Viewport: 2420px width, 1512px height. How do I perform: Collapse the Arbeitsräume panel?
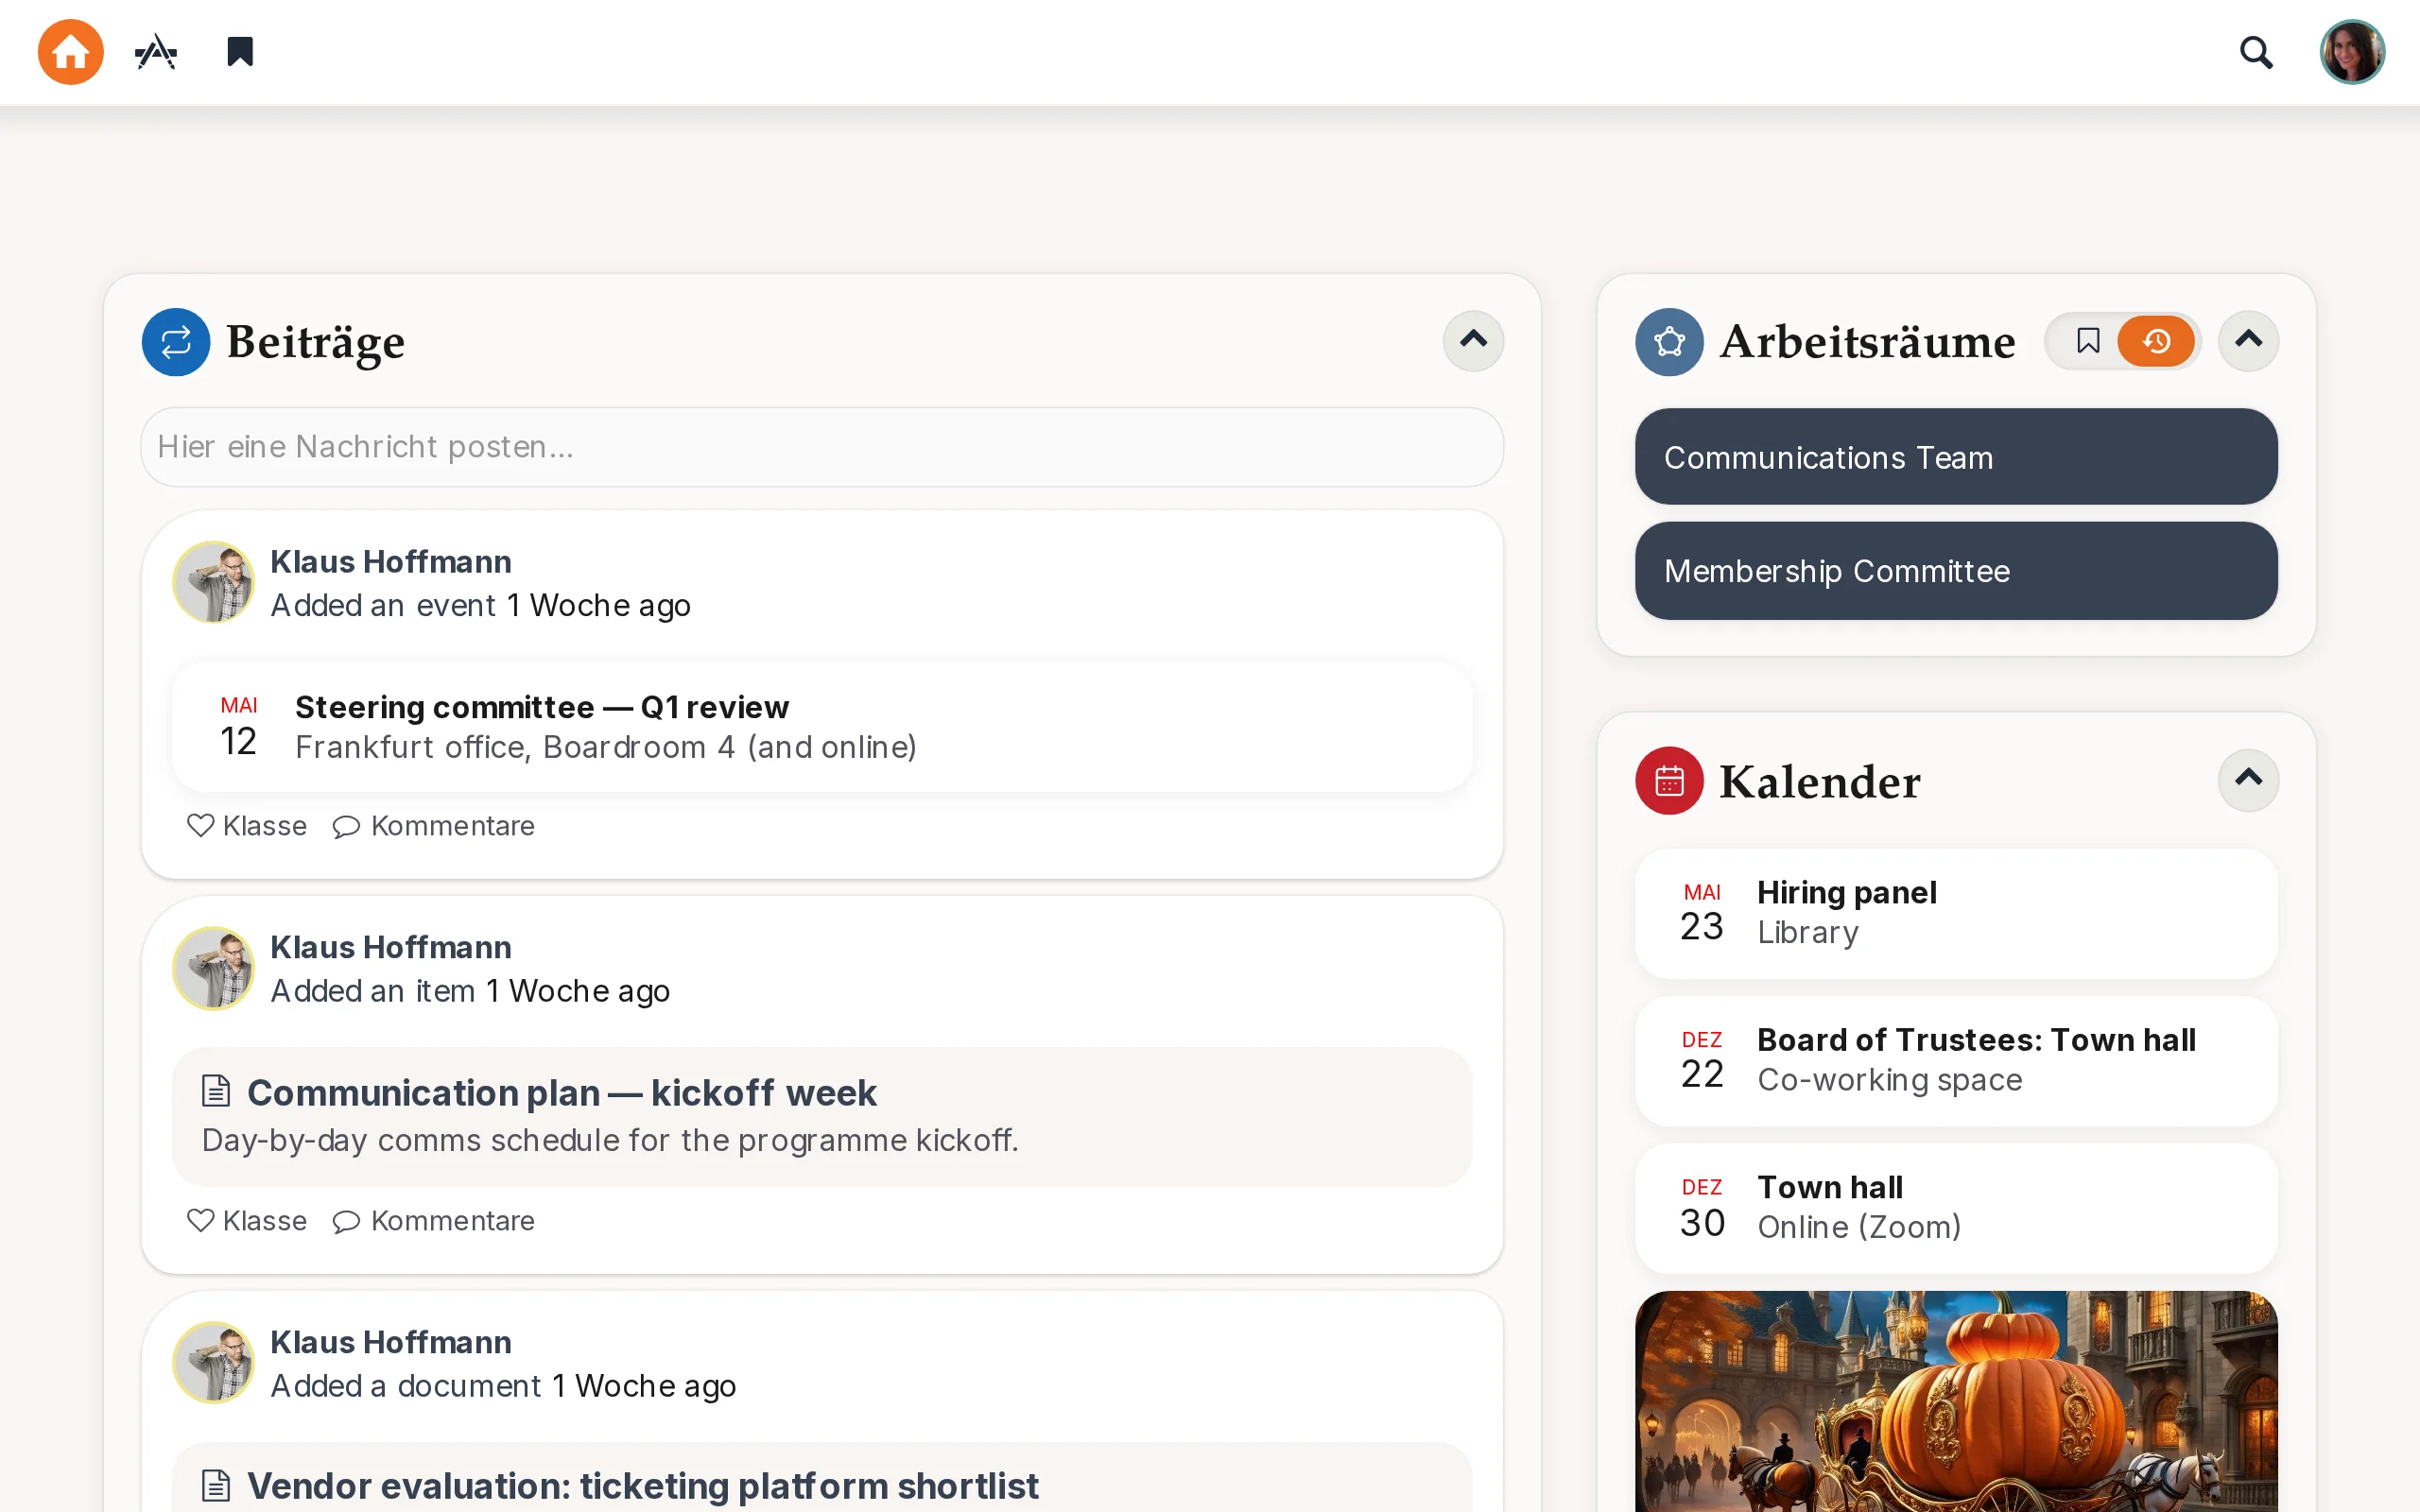click(x=2248, y=341)
